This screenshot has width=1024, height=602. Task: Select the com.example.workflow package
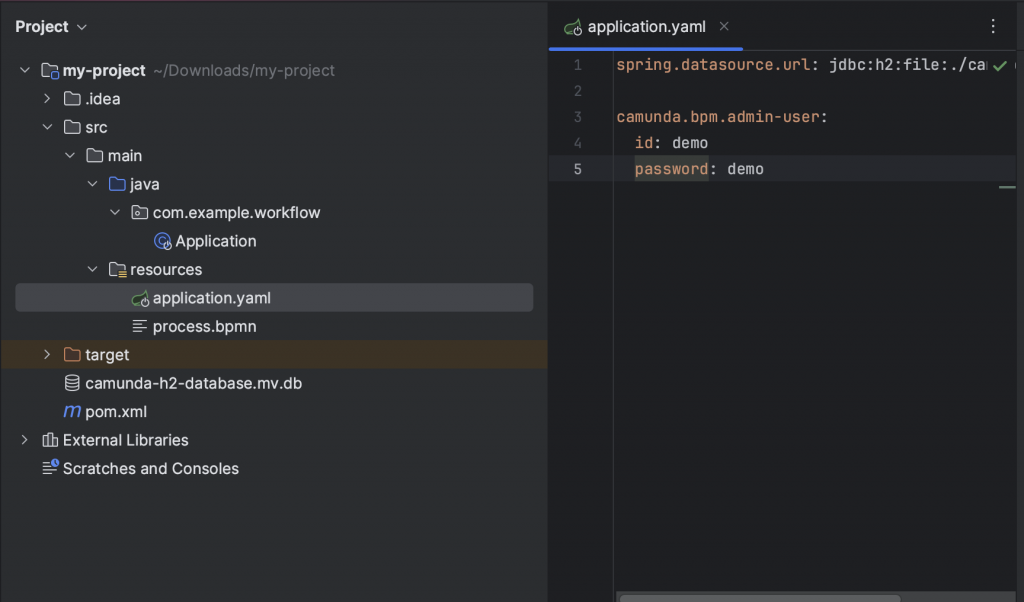[236, 213]
